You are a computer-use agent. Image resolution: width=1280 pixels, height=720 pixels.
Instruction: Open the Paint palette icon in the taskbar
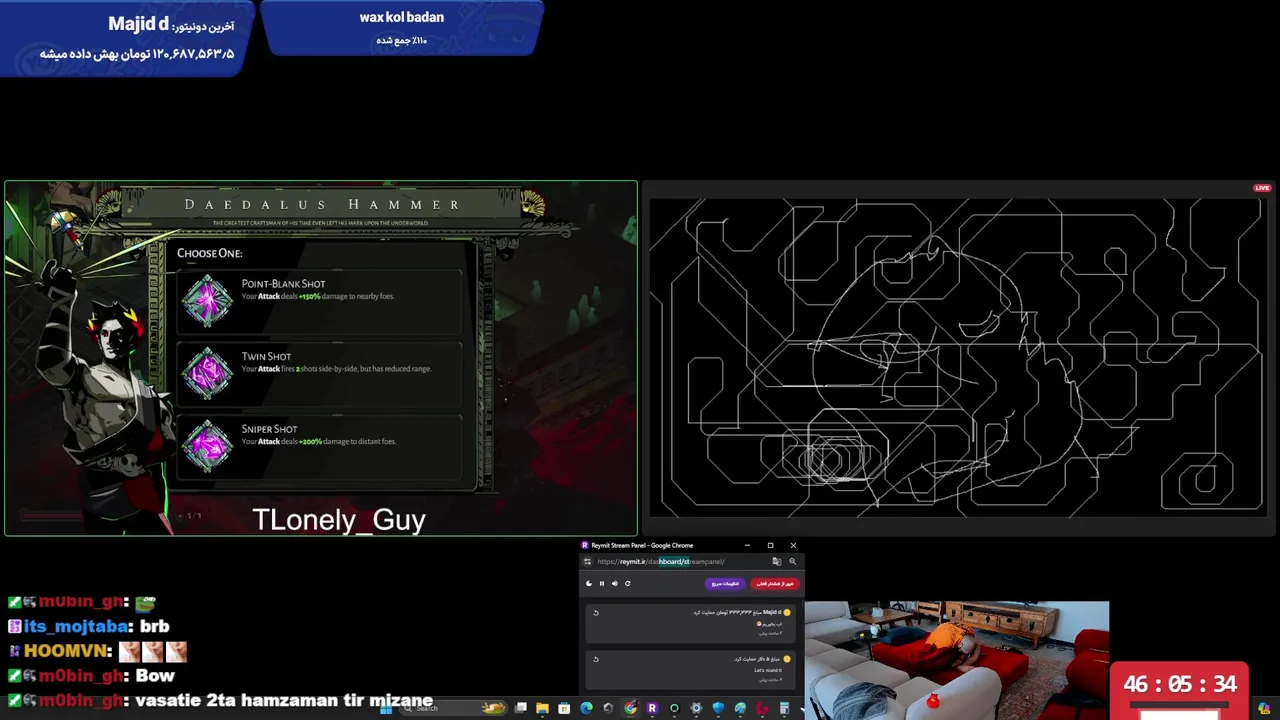click(x=740, y=708)
